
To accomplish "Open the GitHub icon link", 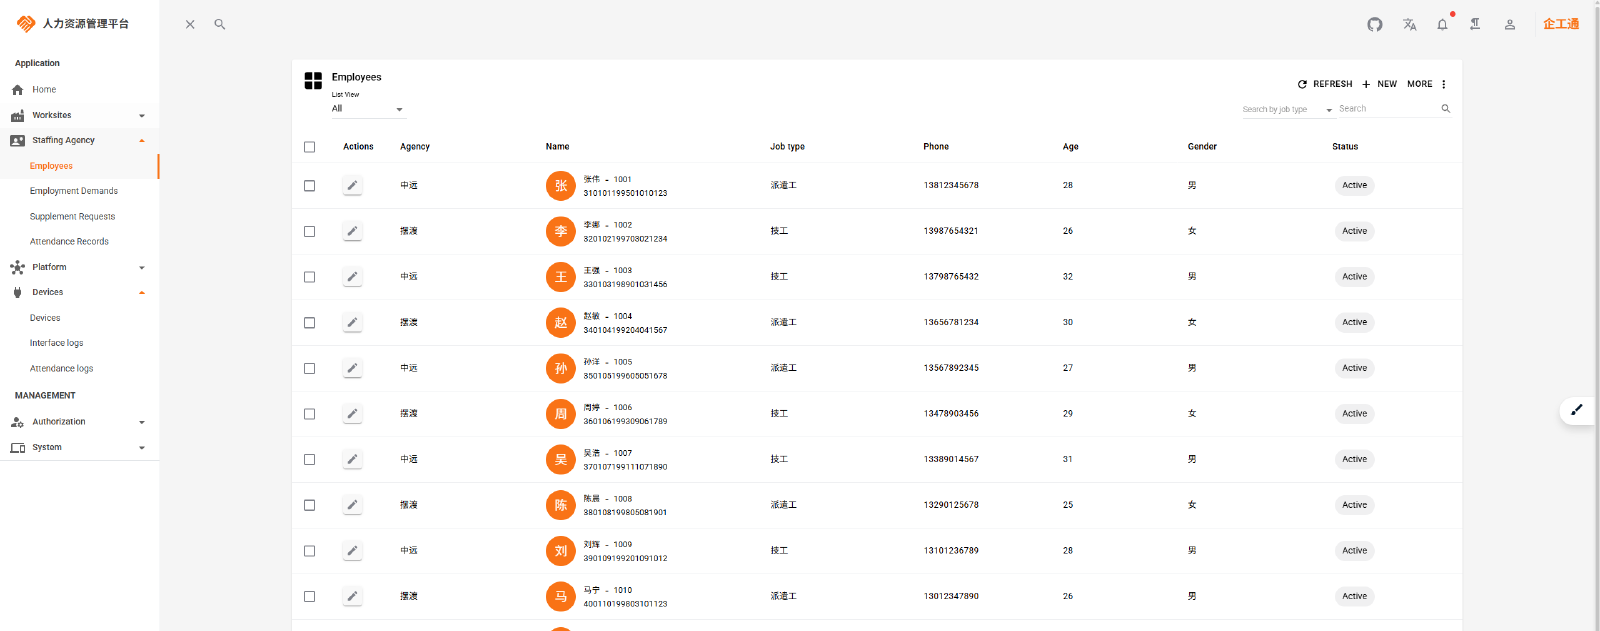I will click(1375, 24).
